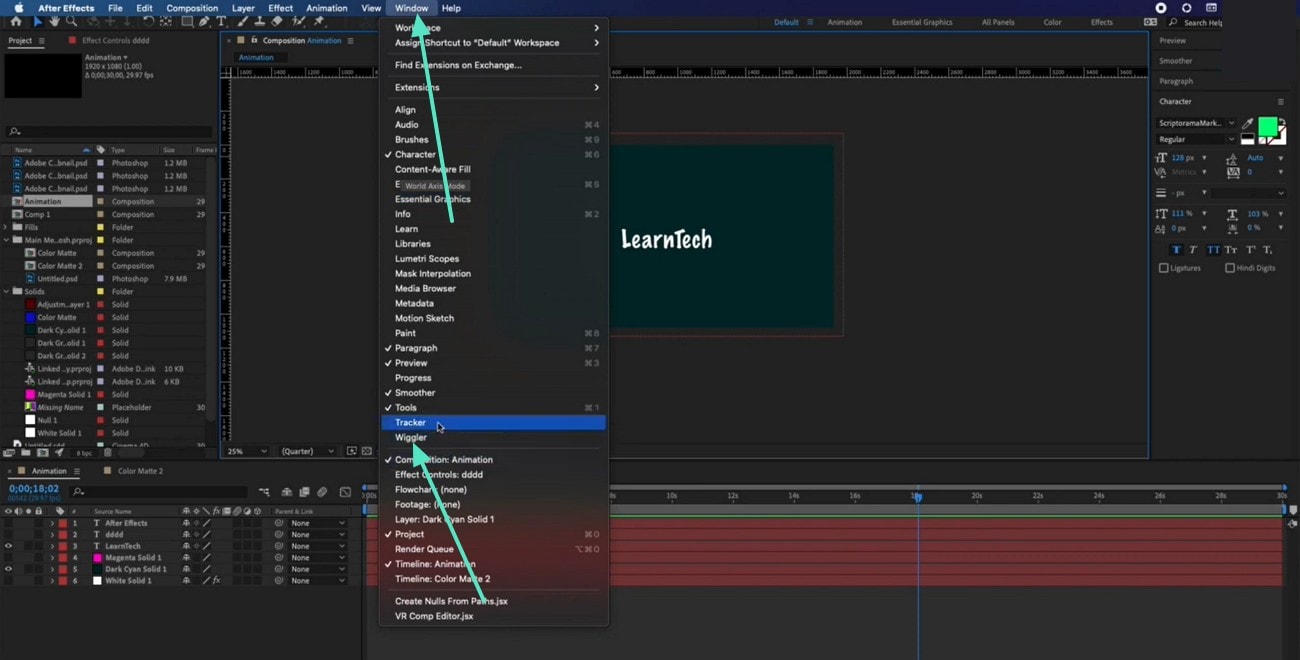Enable Ligatures in the Character panel
This screenshot has width=1300, height=660.
pos(1165,267)
